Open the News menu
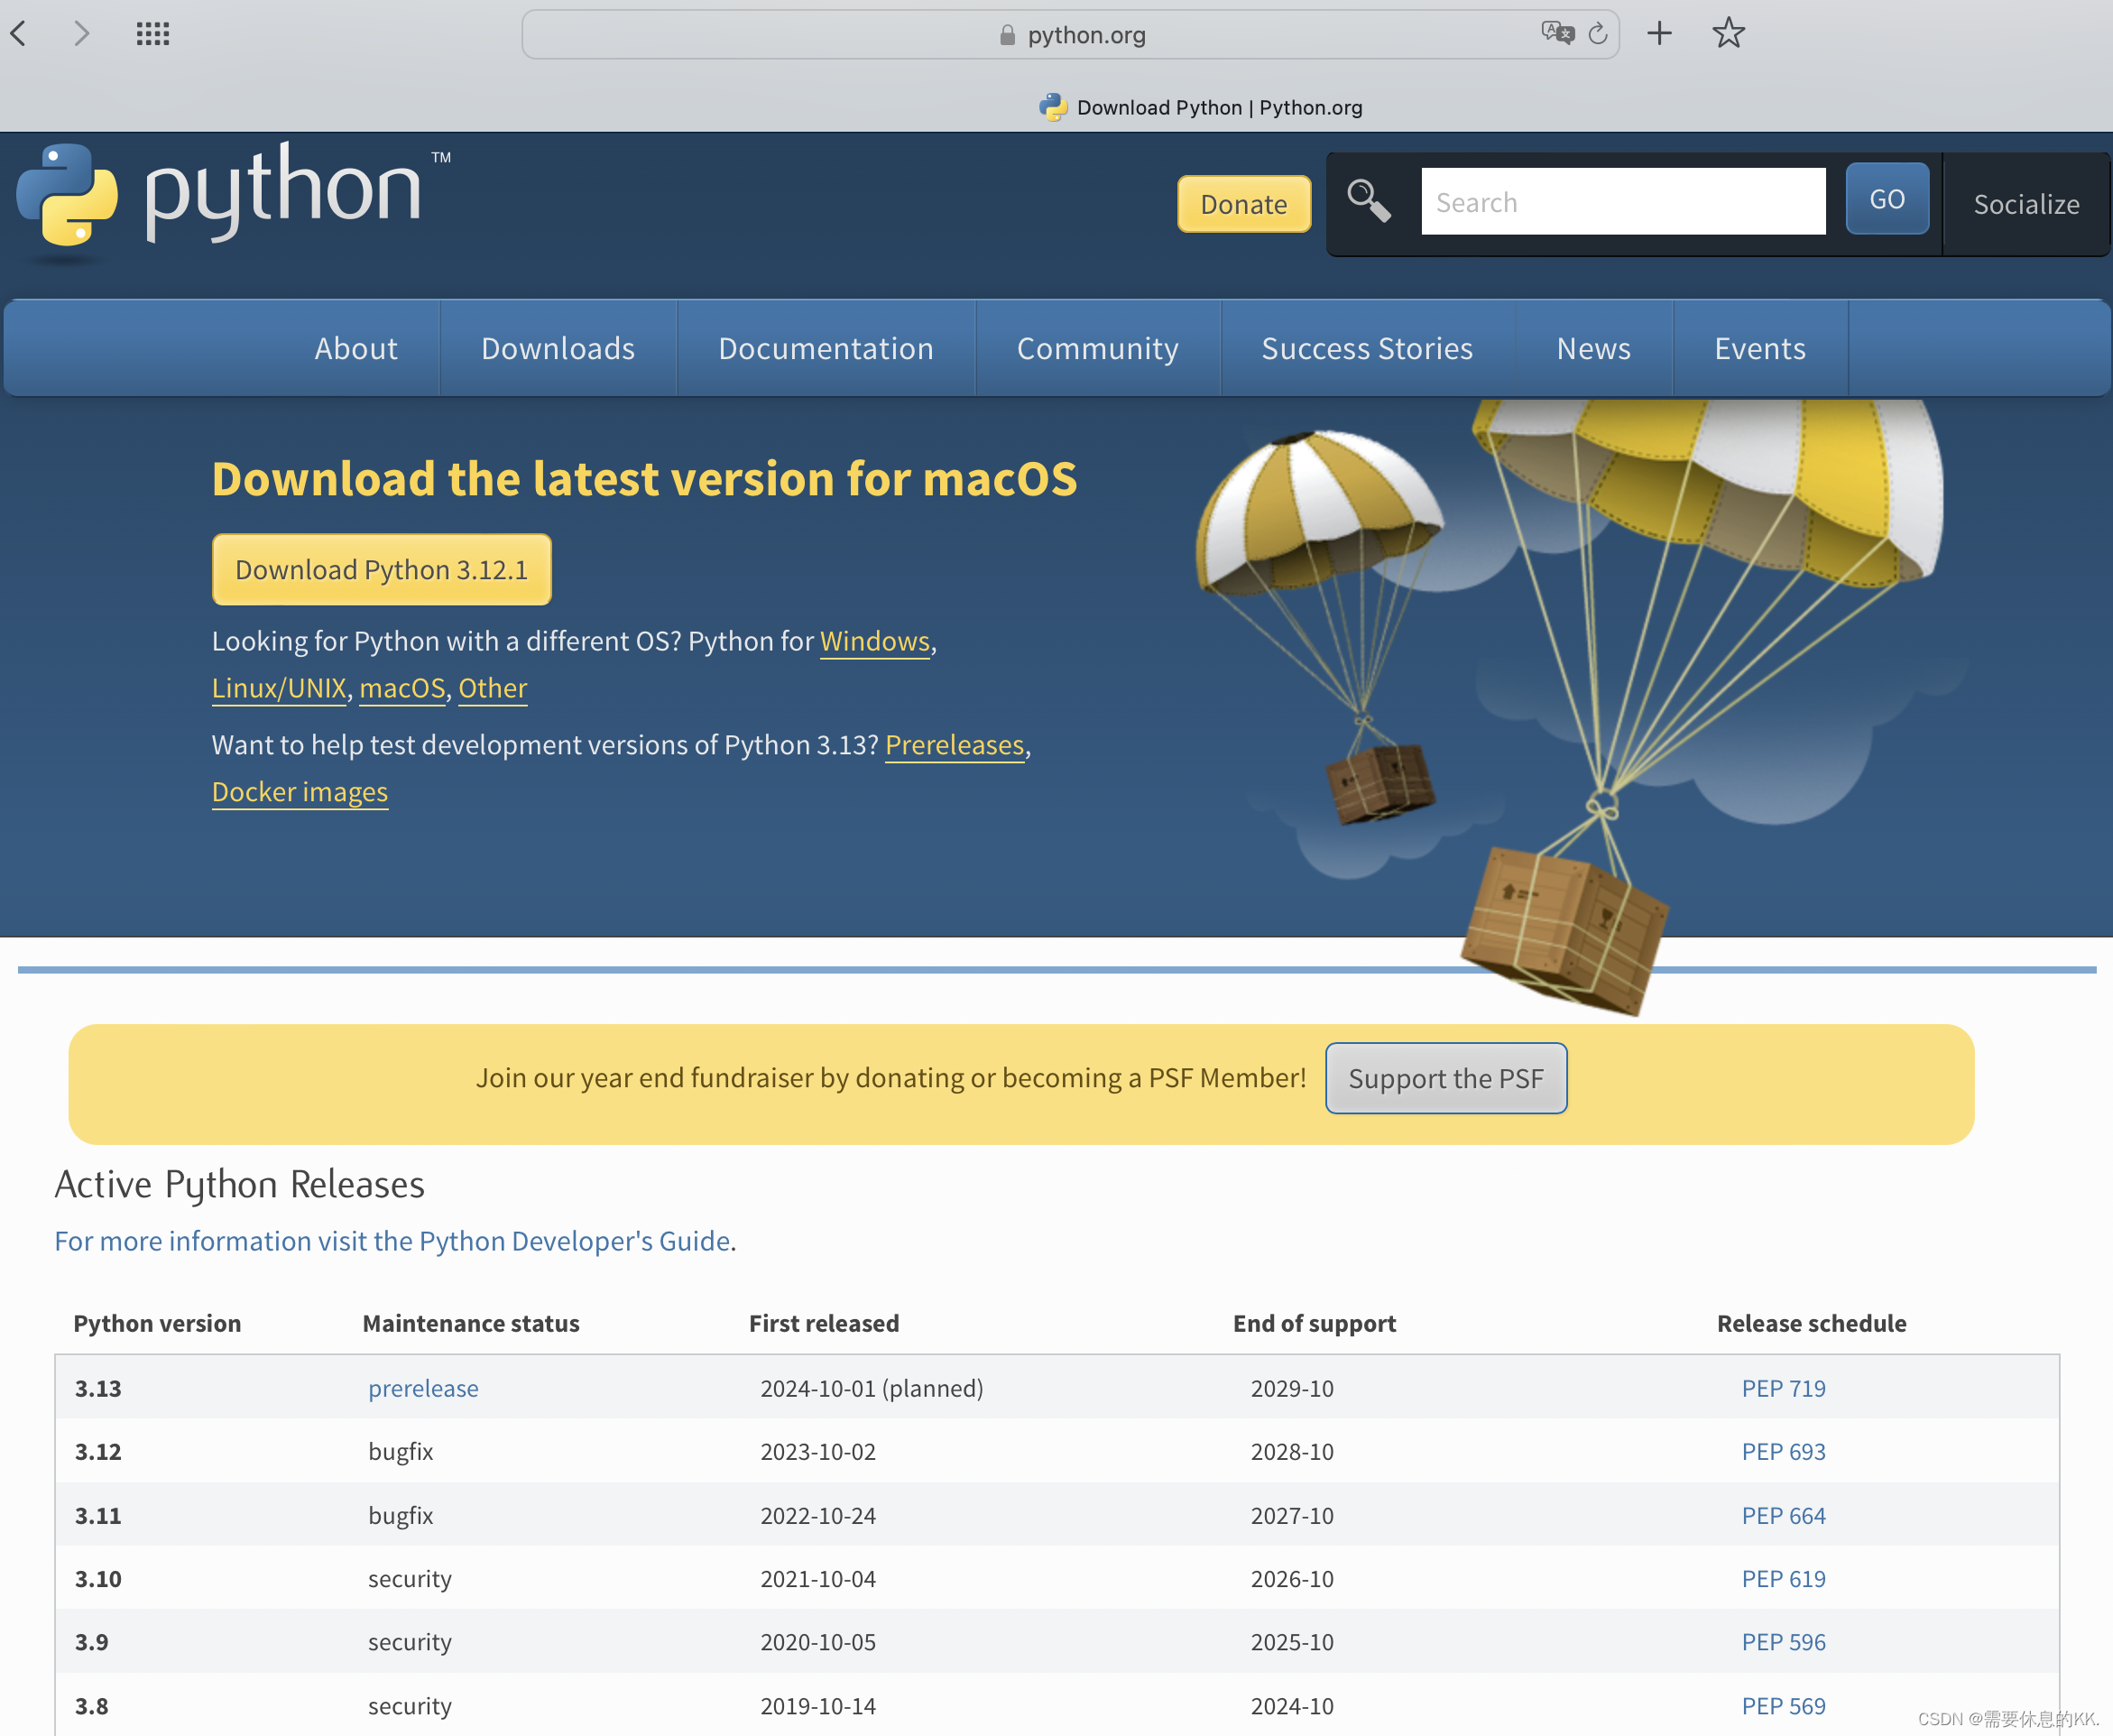The height and width of the screenshot is (1736, 2113). click(1593, 348)
